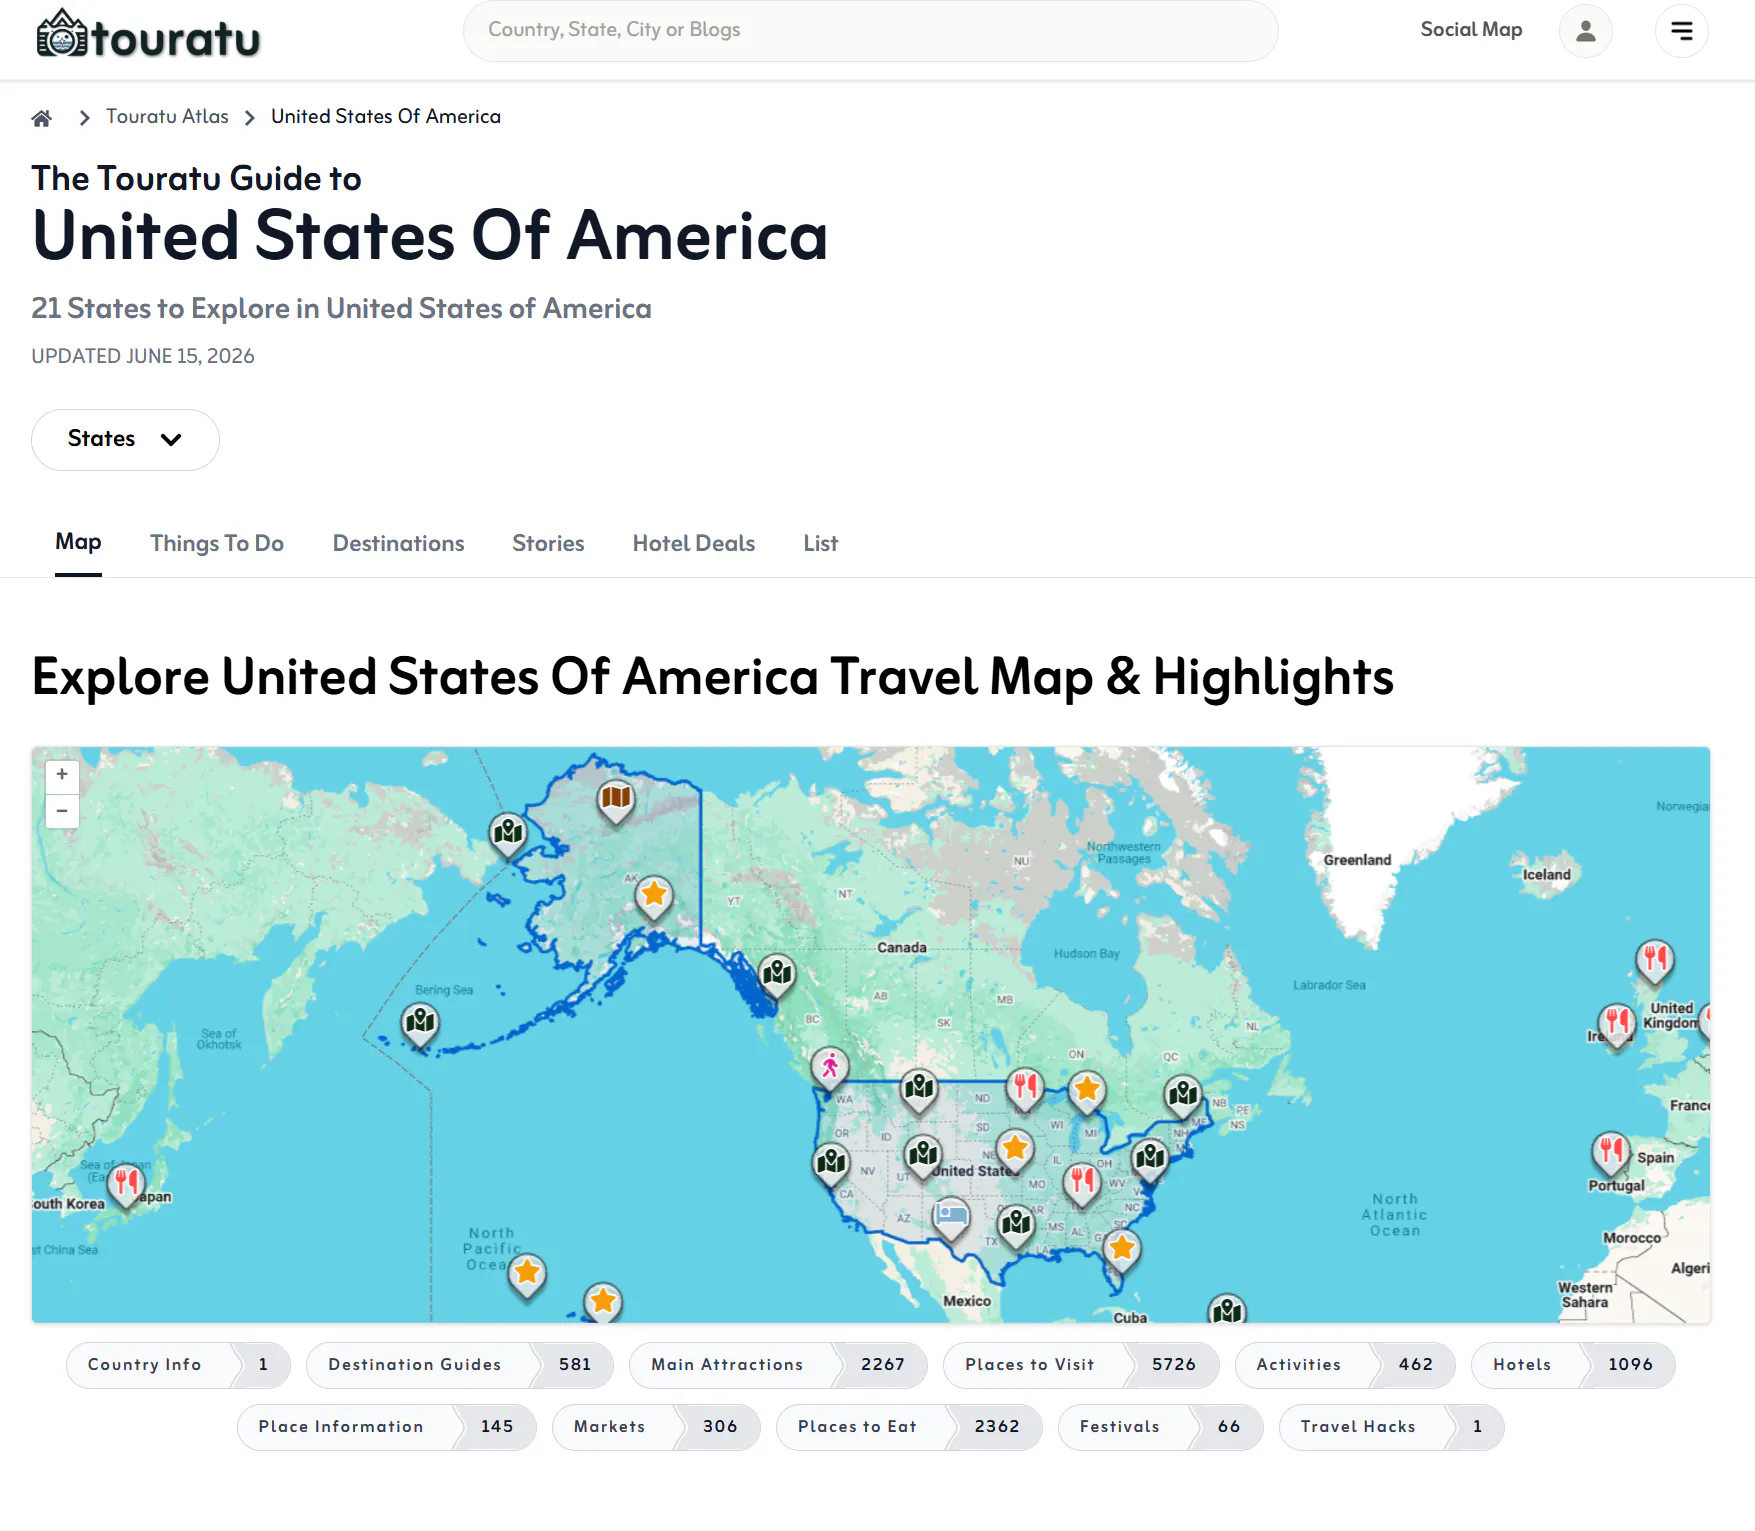Click the star marker in North Pacific Ocean

pyautogui.click(x=527, y=1275)
